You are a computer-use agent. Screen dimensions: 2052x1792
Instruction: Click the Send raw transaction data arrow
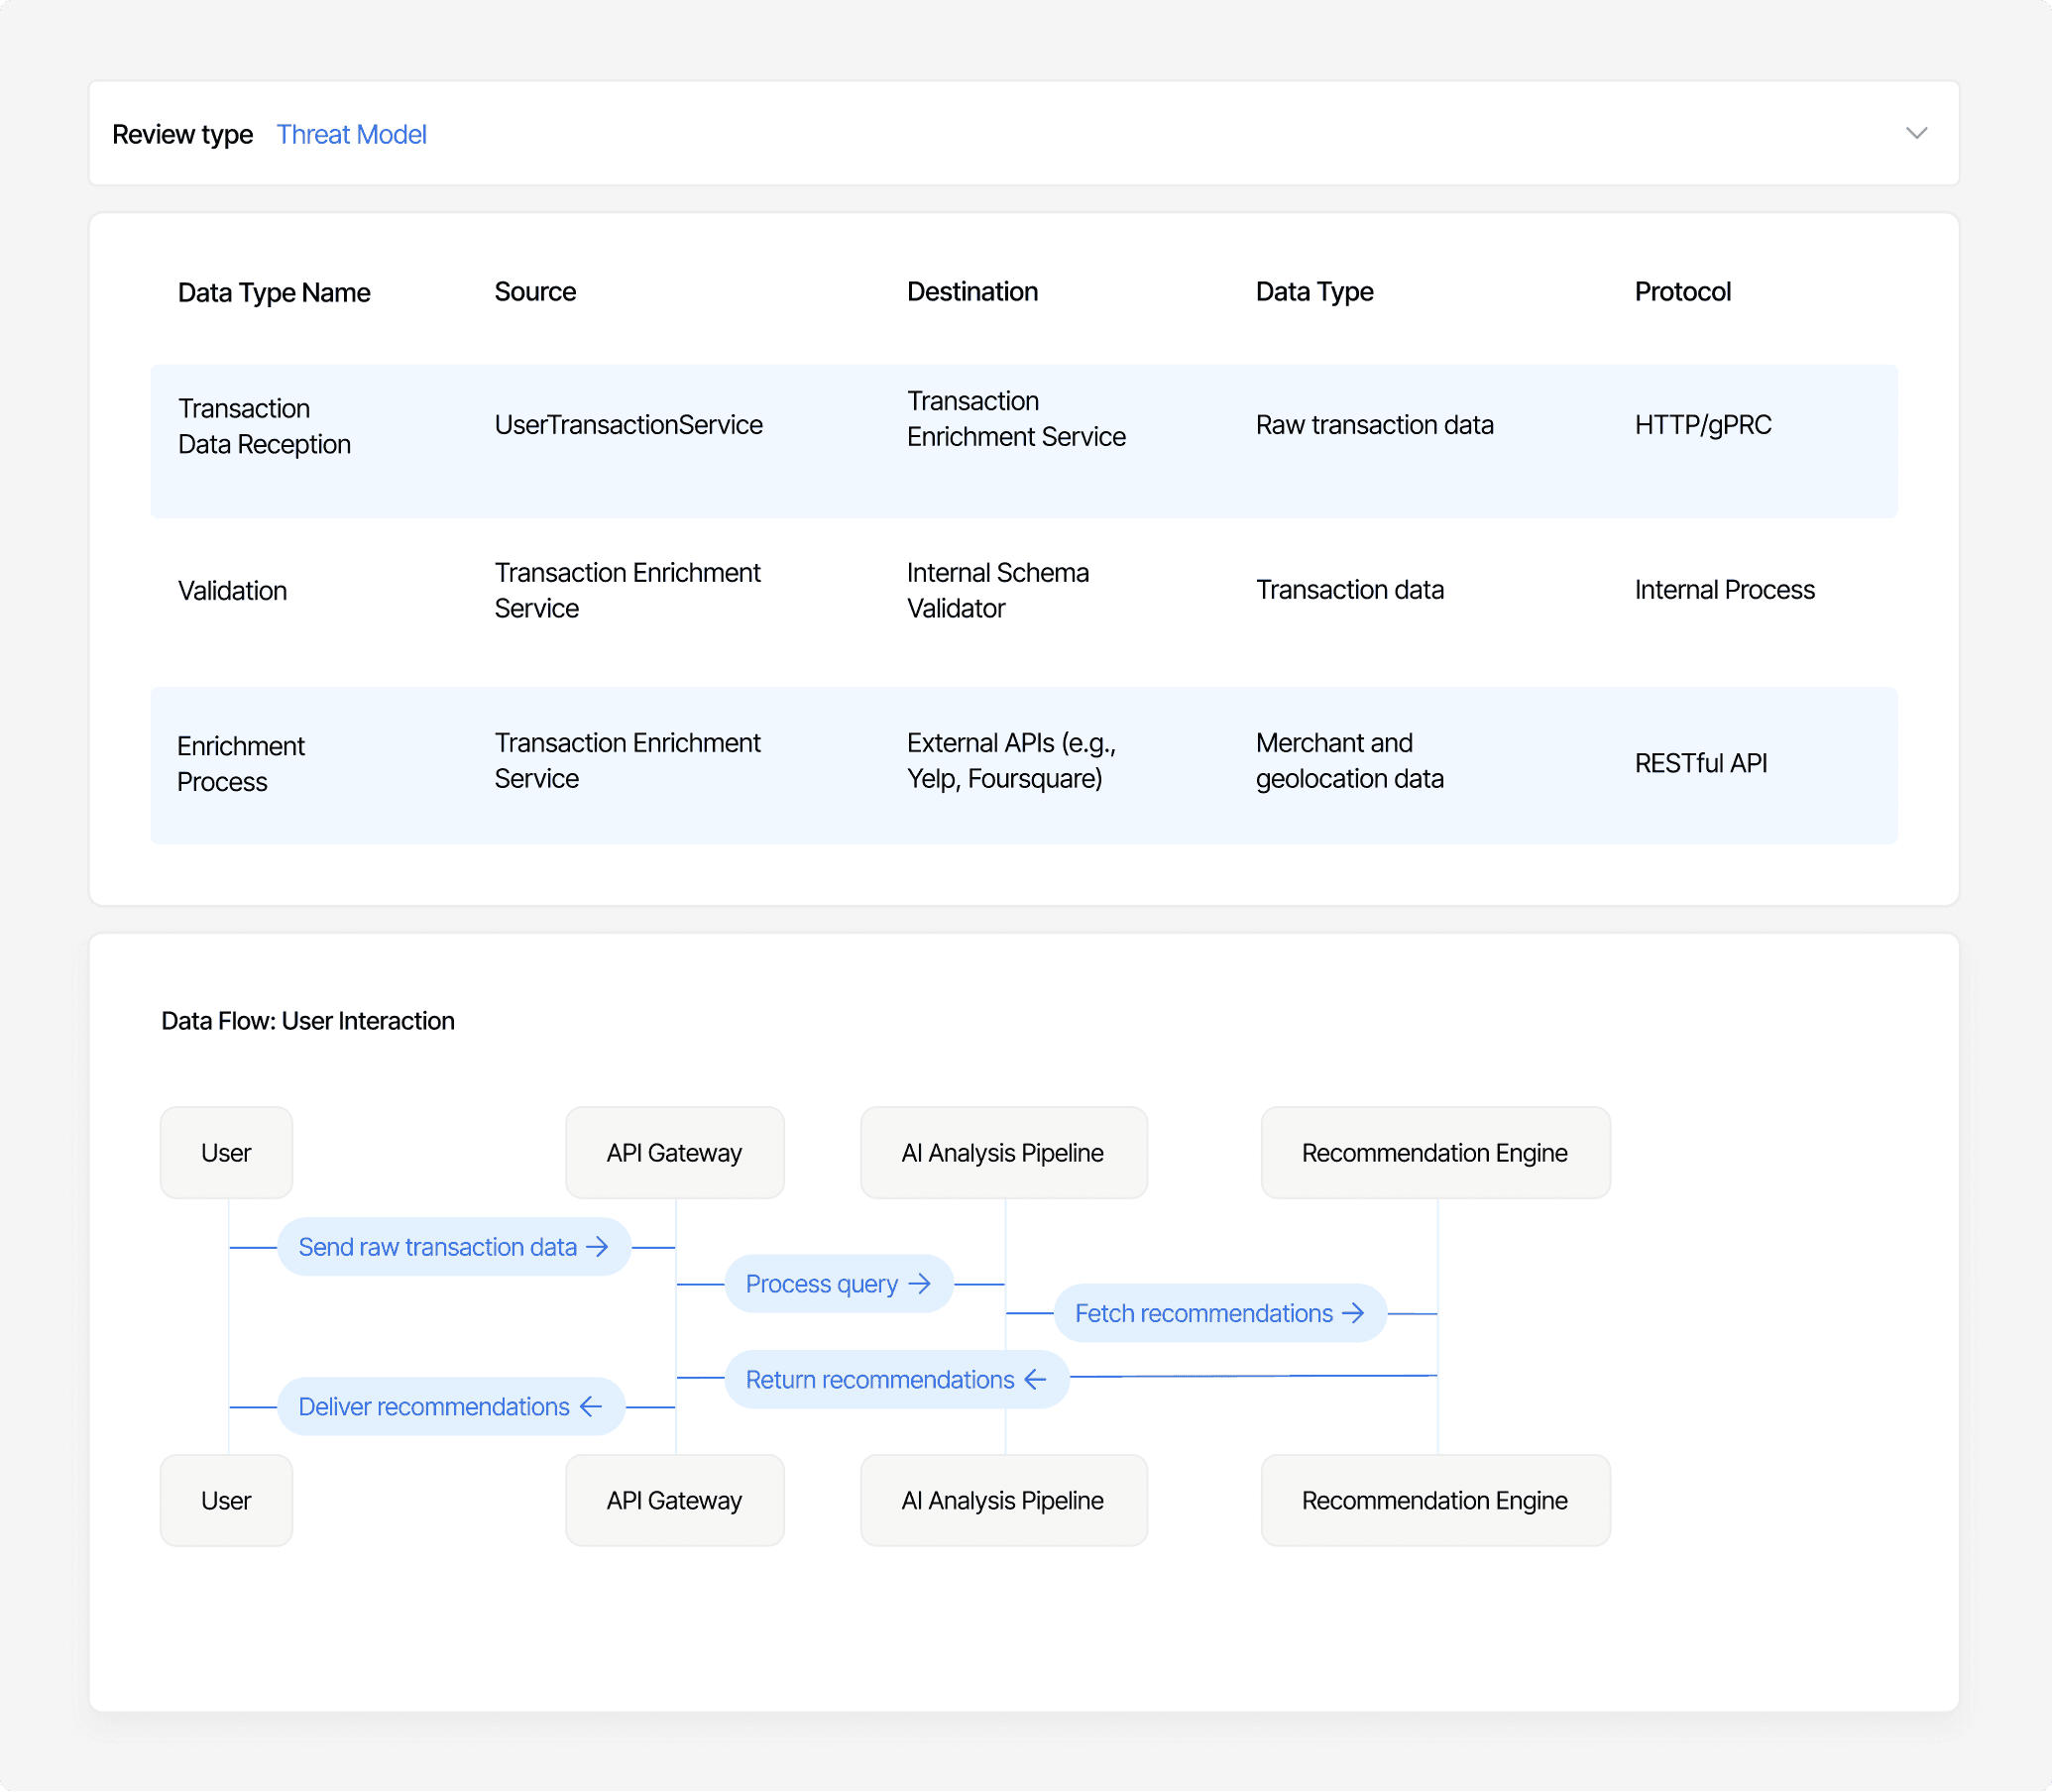tap(597, 1246)
